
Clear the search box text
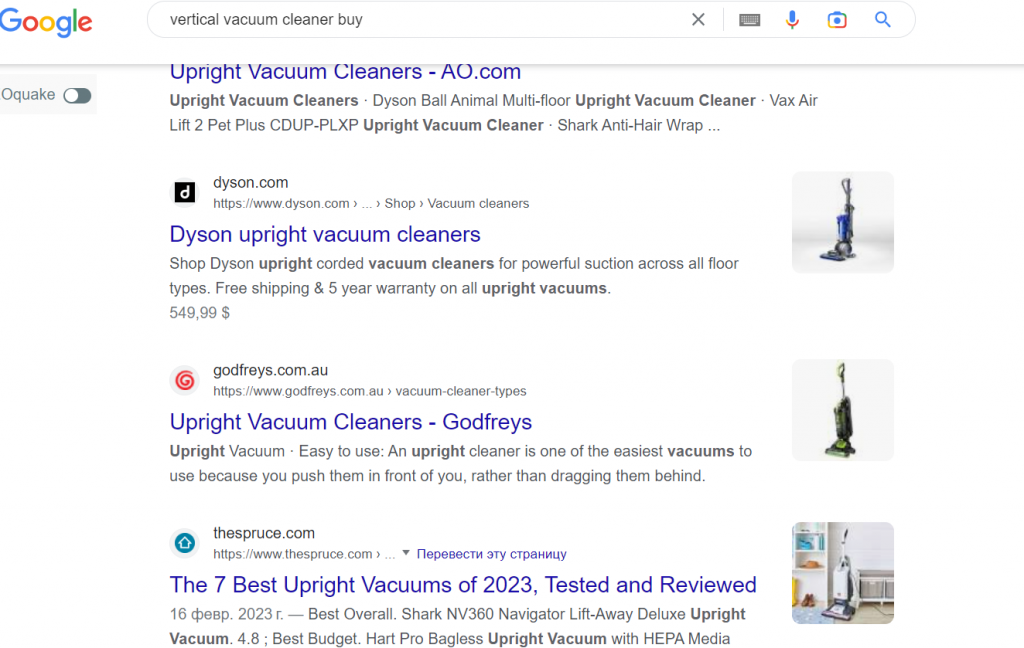point(698,20)
